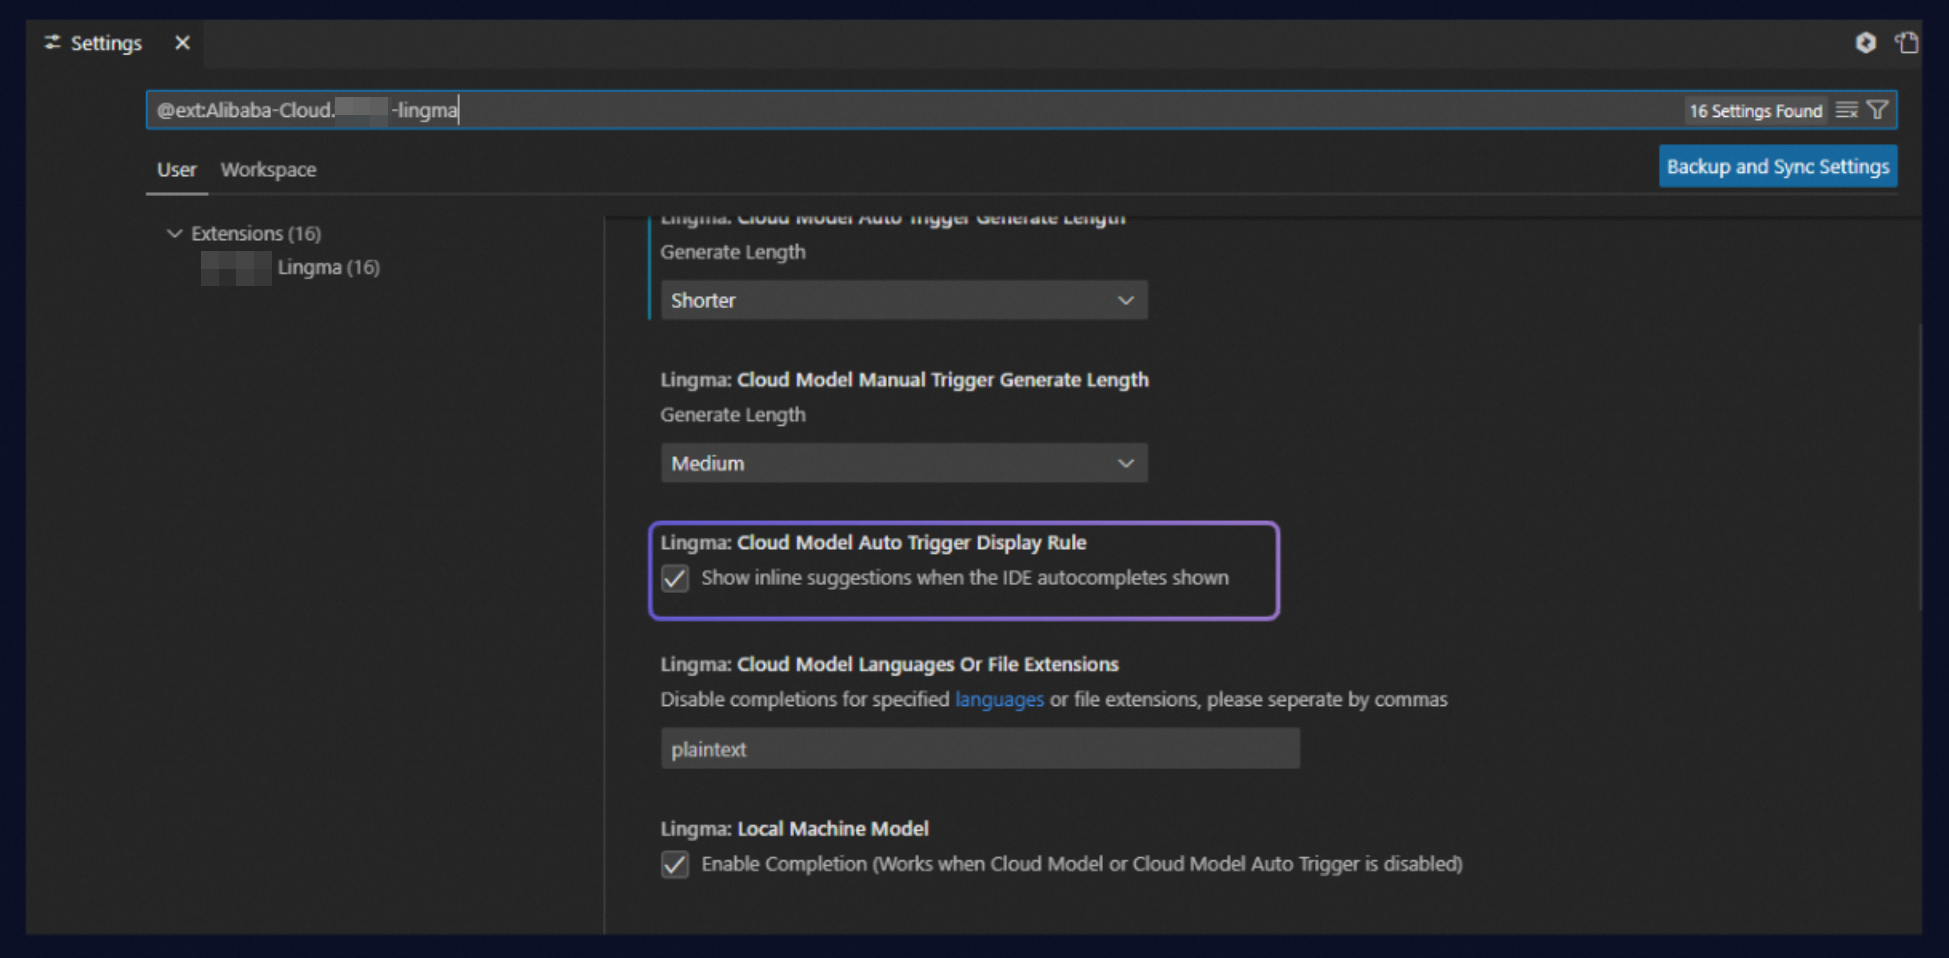Image resolution: width=1949 pixels, height=958 pixels.
Task: Click Backup and Sync Settings button
Action: 1778,167
